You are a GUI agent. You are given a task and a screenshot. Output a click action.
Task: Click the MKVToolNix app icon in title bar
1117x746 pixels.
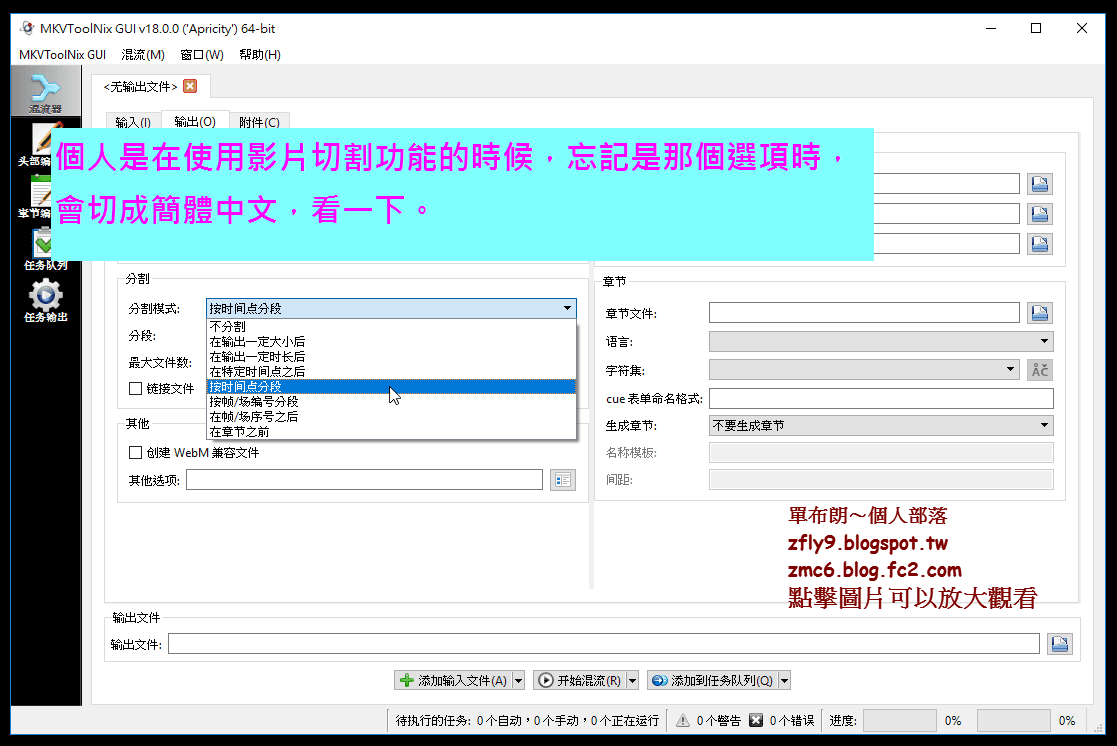(x=27, y=29)
